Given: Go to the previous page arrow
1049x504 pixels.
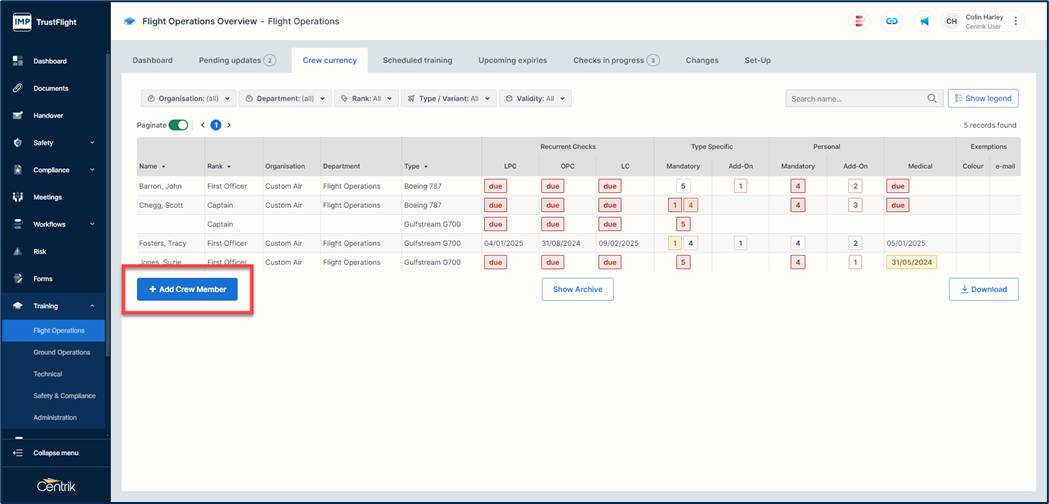Looking at the screenshot, I should pyautogui.click(x=203, y=125).
